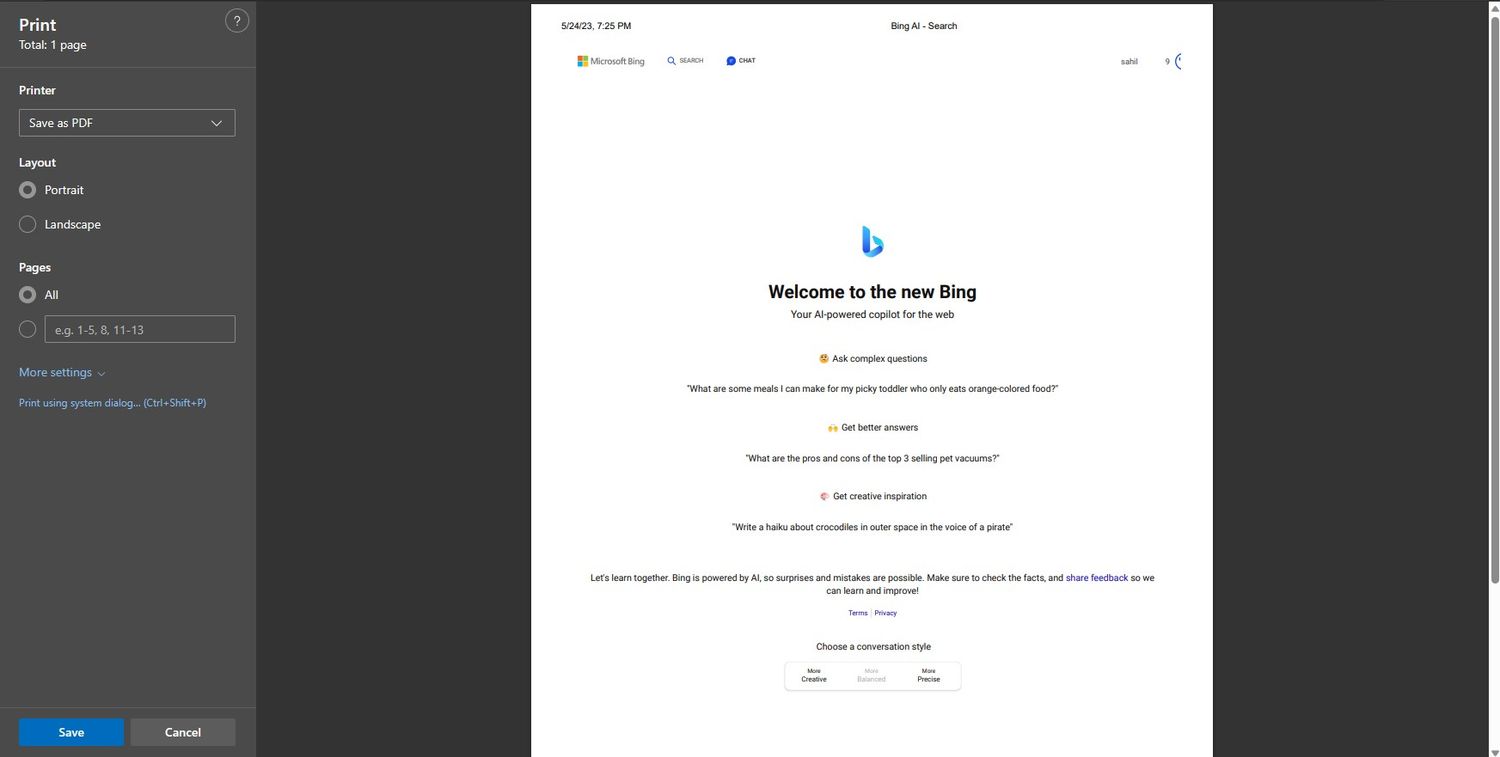Image resolution: width=1500 pixels, height=757 pixels.
Task: Click the Microsoft Bing logo in preview header
Action: pos(611,61)
